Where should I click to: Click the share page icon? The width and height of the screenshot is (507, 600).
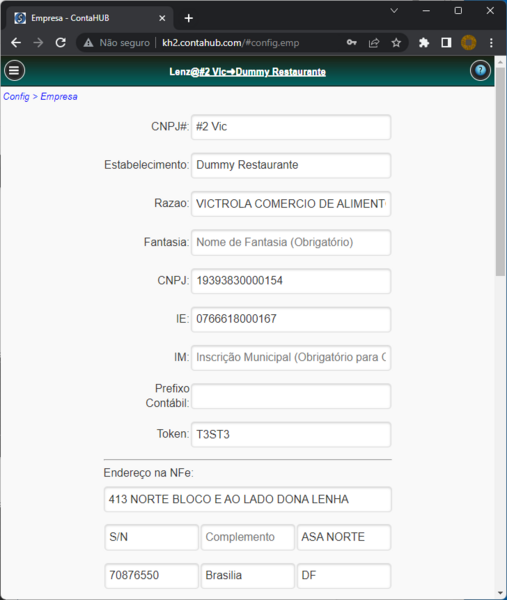pos(374,42)
